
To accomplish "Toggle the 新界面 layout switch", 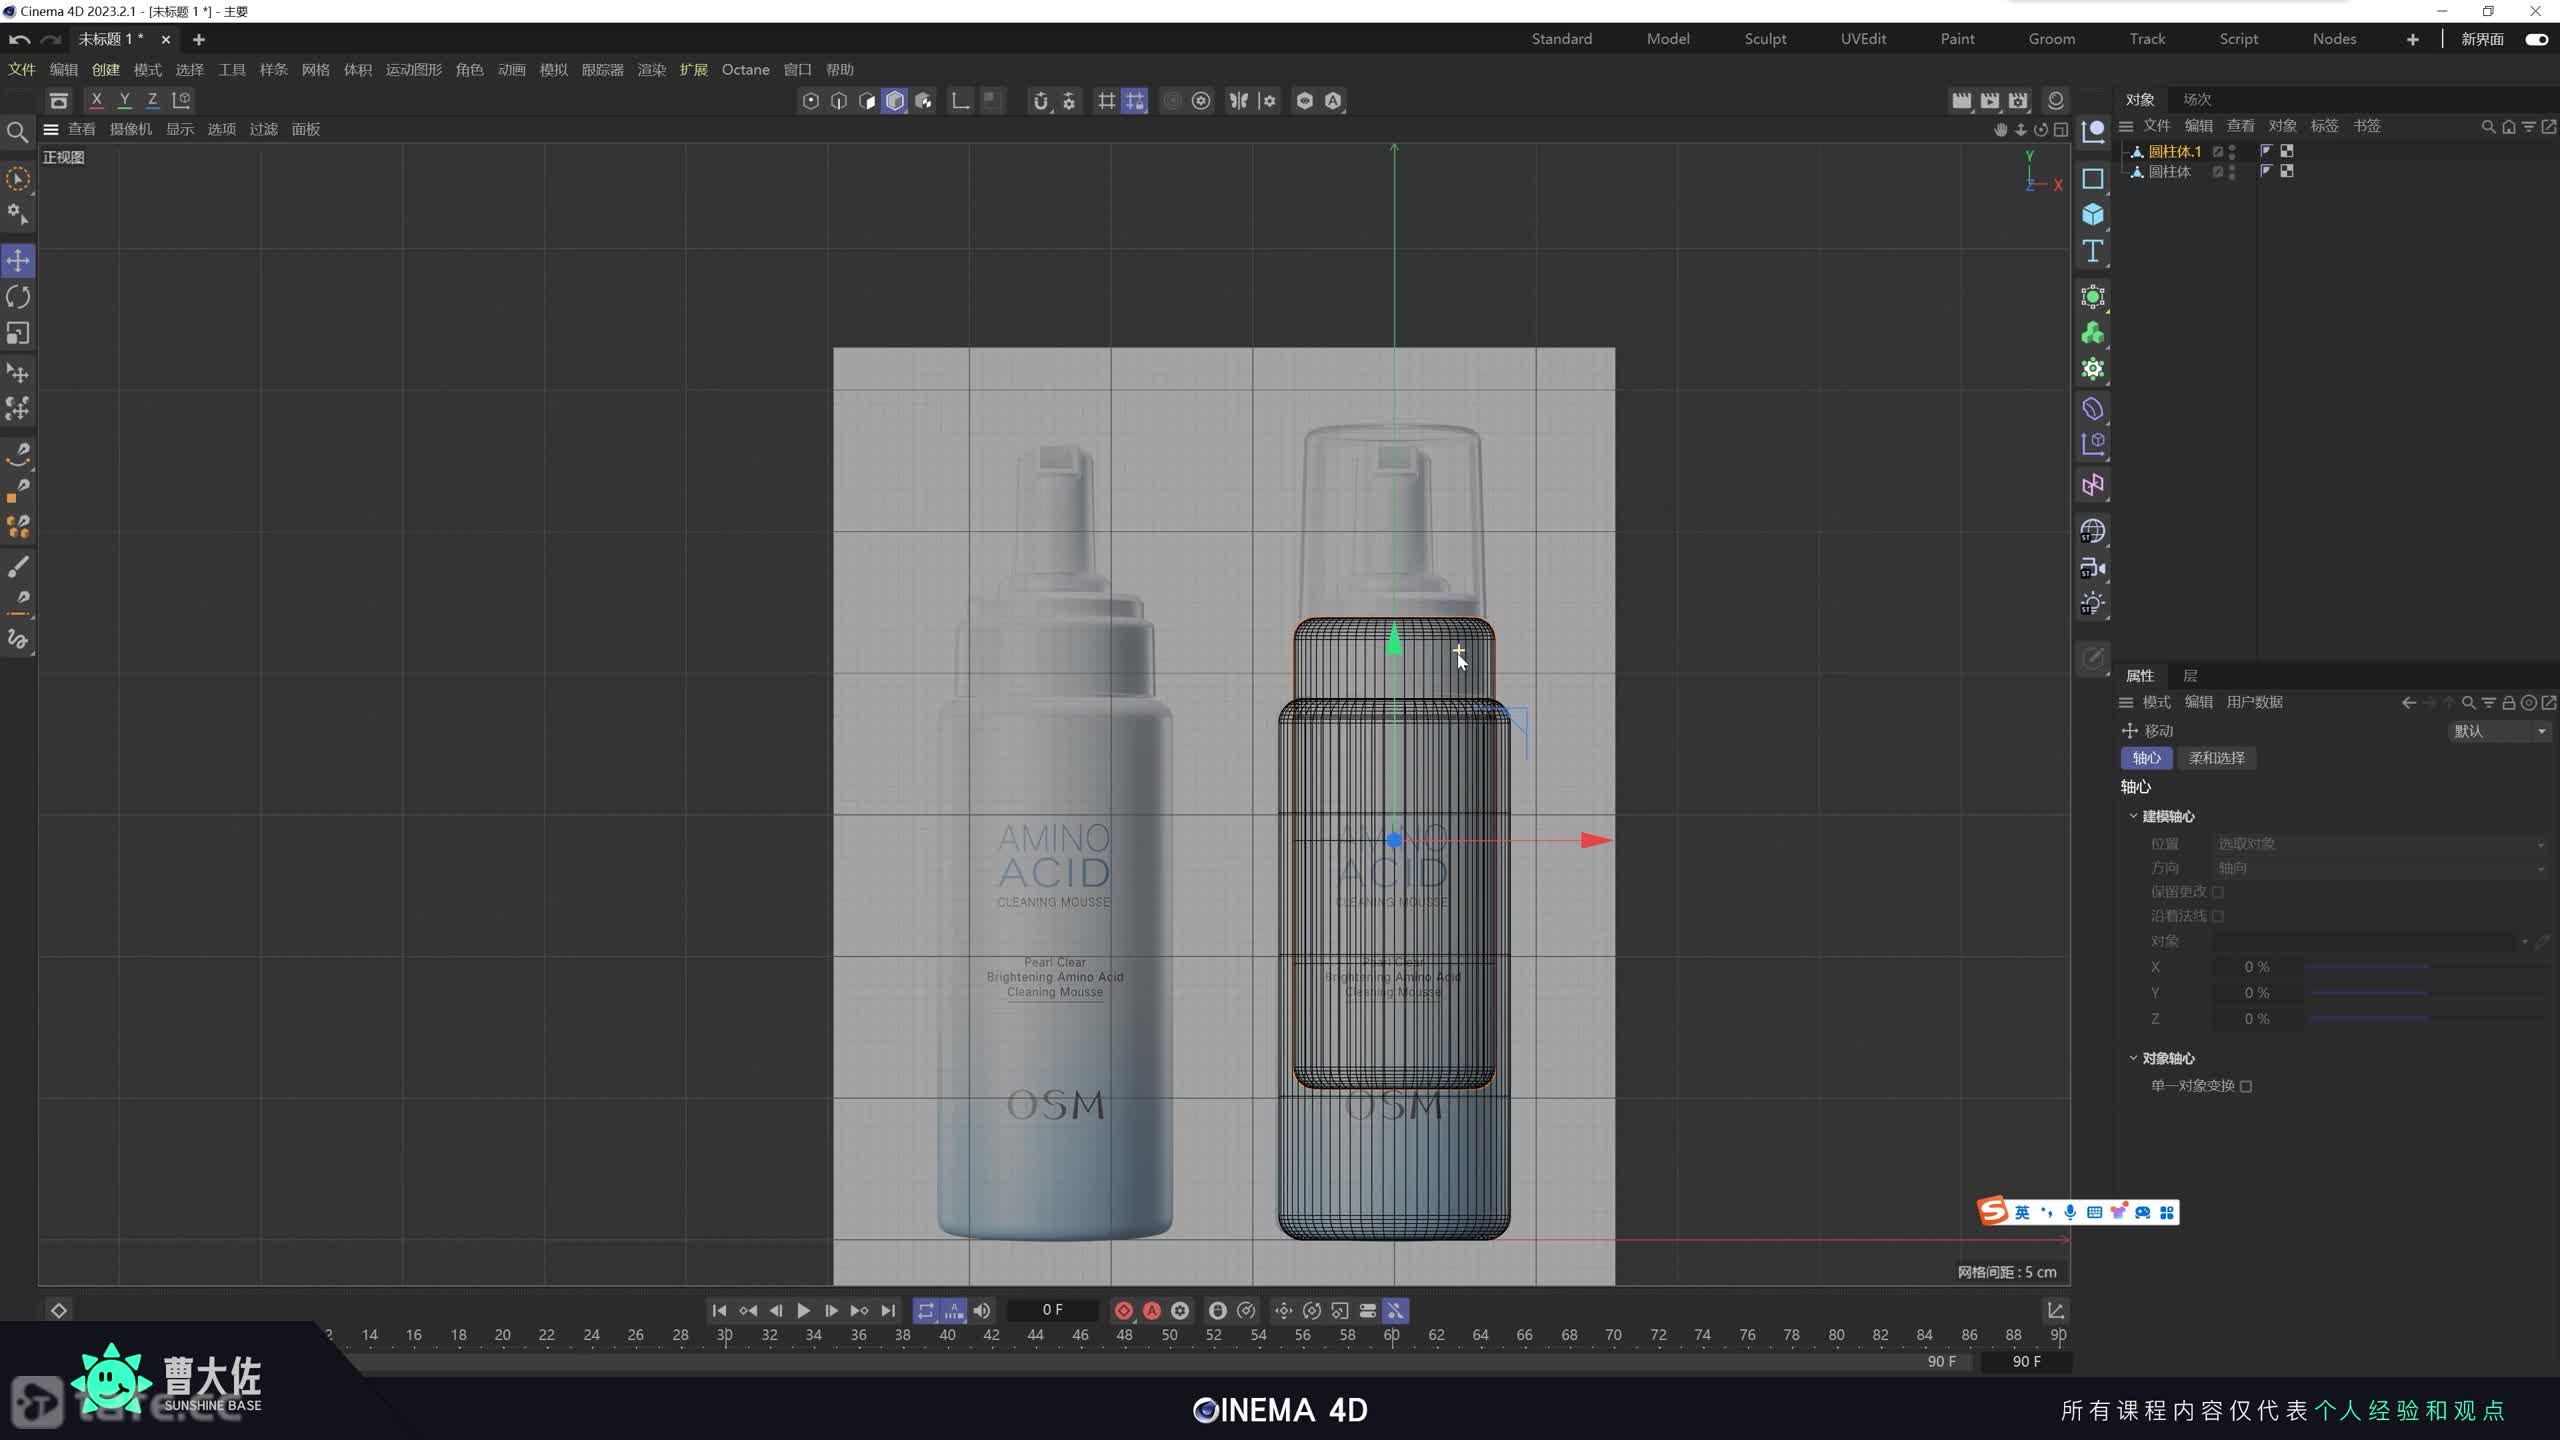I will pyautogui.click(x=2536, y=39).
